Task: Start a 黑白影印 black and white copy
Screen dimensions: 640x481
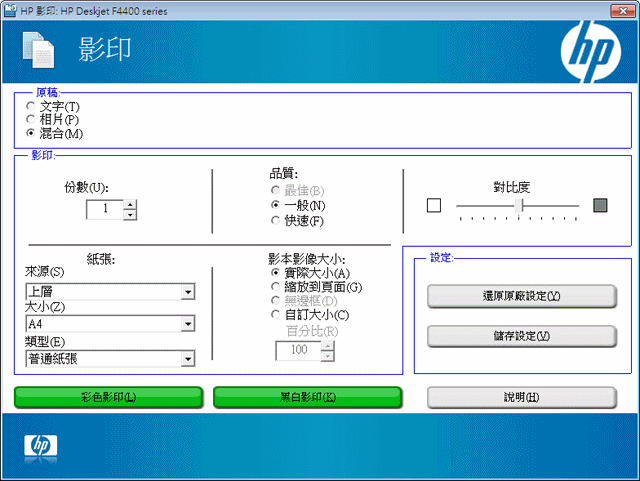Action: pos(308,397)
